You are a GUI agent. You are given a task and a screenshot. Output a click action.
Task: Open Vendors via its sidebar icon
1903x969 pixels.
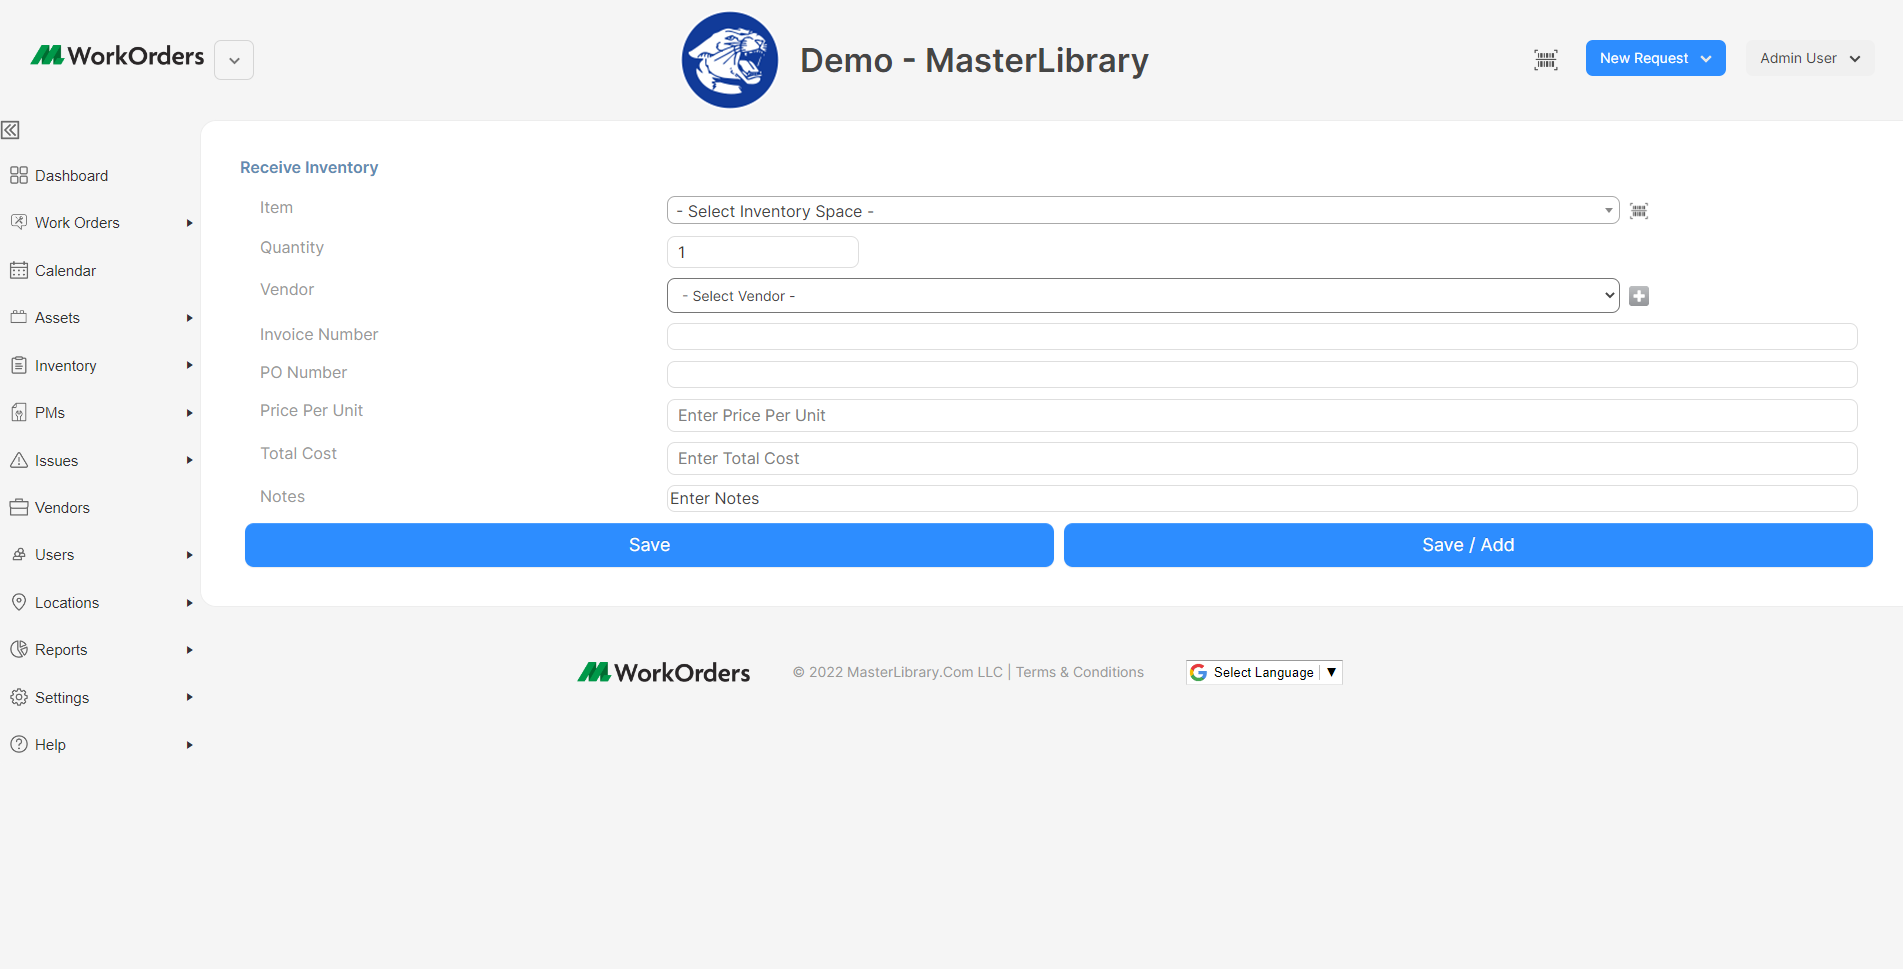click(x=19, y=507)
